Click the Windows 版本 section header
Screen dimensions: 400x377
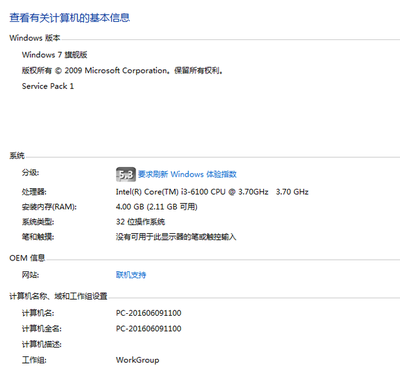pos(35,38)
